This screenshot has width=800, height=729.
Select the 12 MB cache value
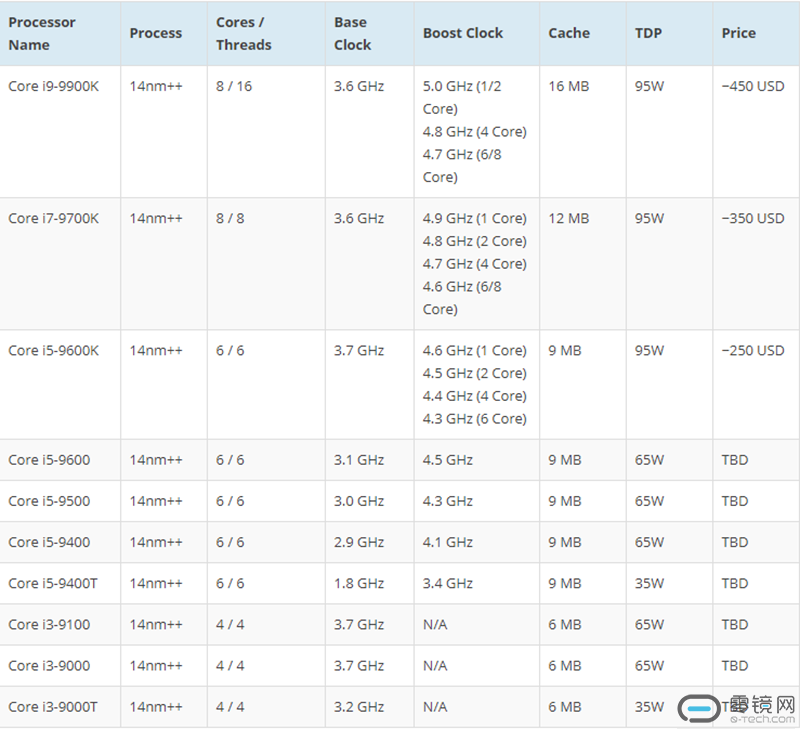pos(568,218)
